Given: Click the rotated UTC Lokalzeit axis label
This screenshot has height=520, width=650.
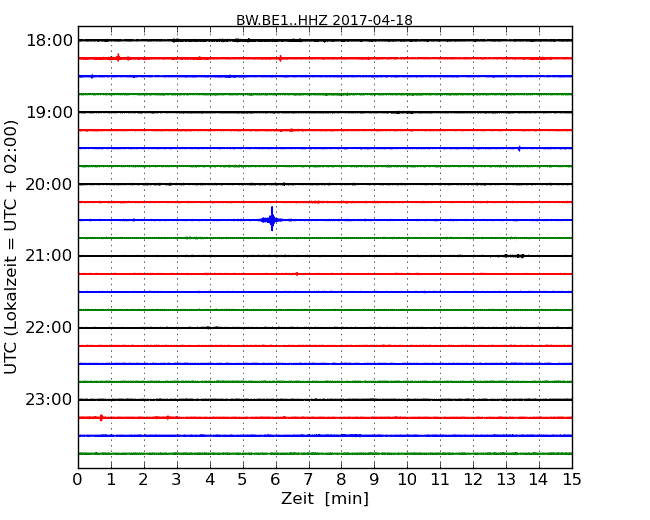Looking at the screenshot, I should 11,247.
